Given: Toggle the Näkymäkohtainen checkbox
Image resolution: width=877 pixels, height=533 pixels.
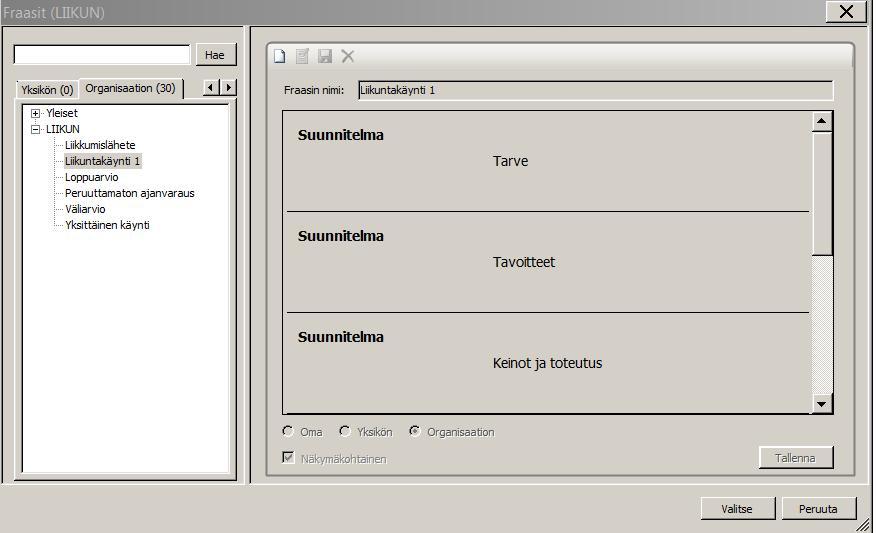Looking at the screenshot, I should pyautogui.click(x=289, y=458).
